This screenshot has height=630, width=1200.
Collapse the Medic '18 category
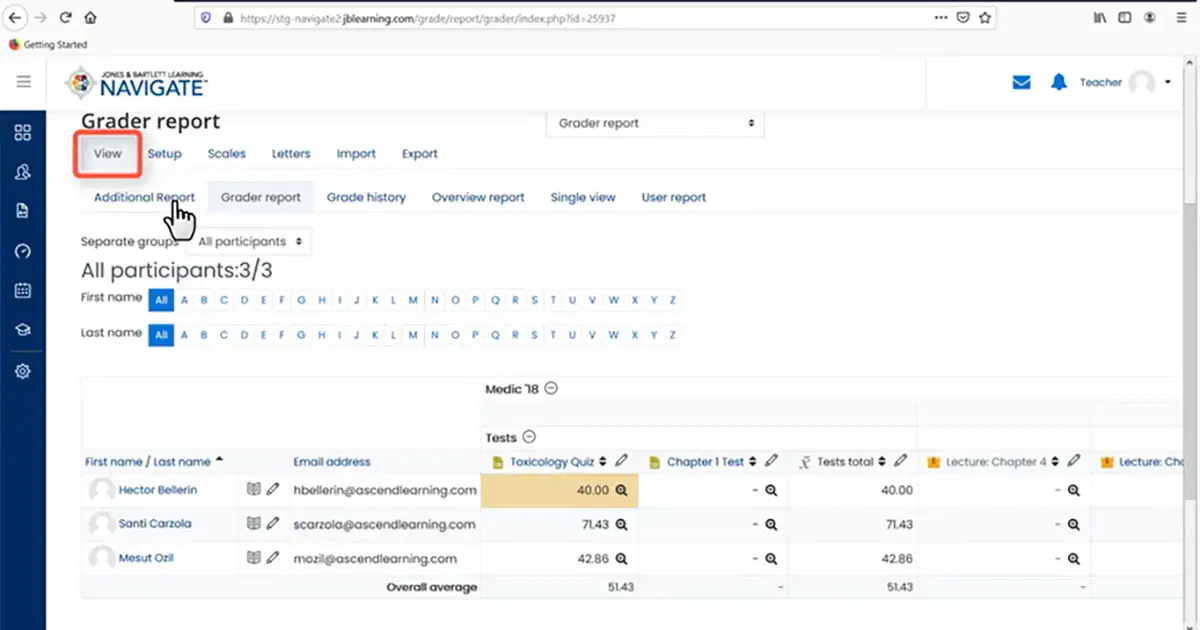(x=551, y=388)
